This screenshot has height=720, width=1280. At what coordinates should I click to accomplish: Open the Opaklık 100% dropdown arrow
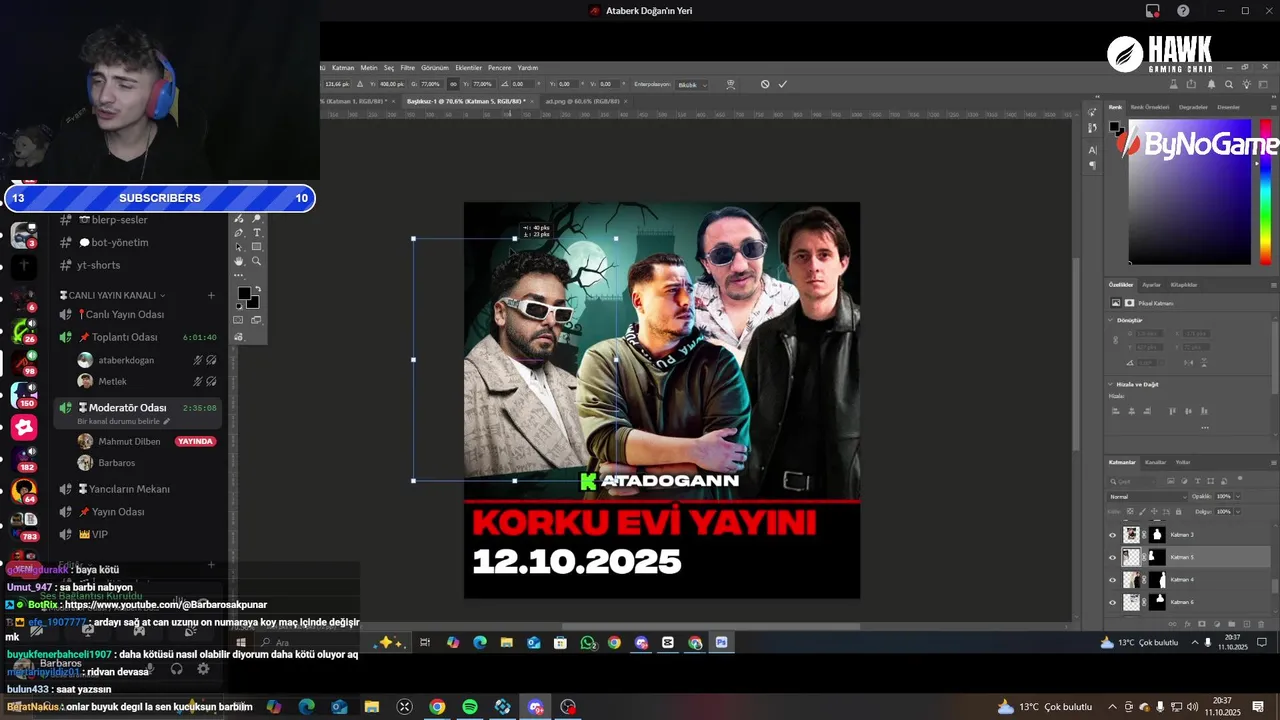(x=1238, y=497)
